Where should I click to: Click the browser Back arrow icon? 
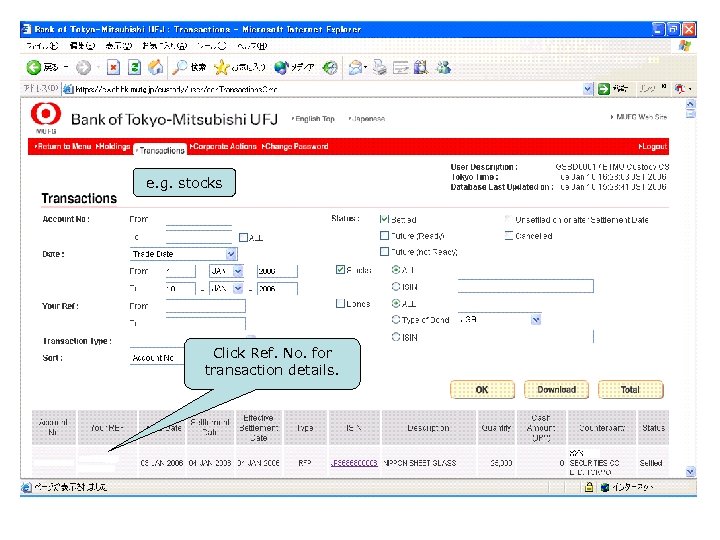(34, 68)
